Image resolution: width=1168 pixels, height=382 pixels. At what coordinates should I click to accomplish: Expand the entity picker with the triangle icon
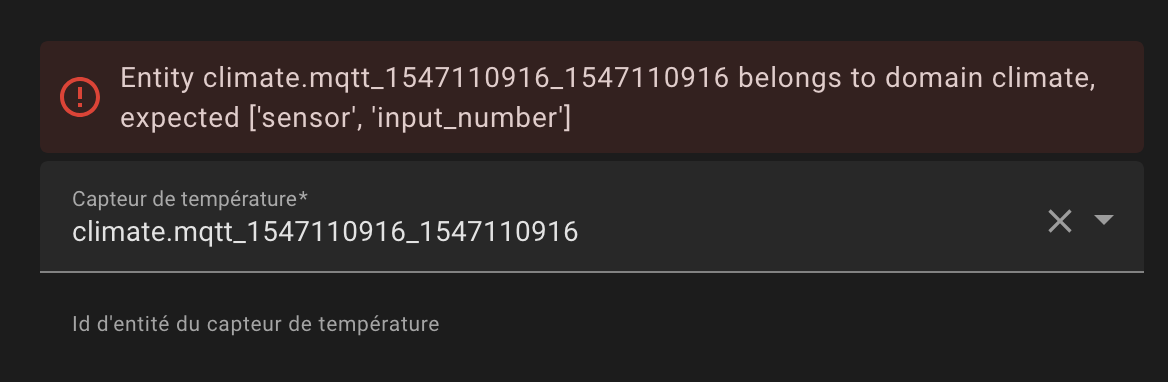tap(1103, 220)
